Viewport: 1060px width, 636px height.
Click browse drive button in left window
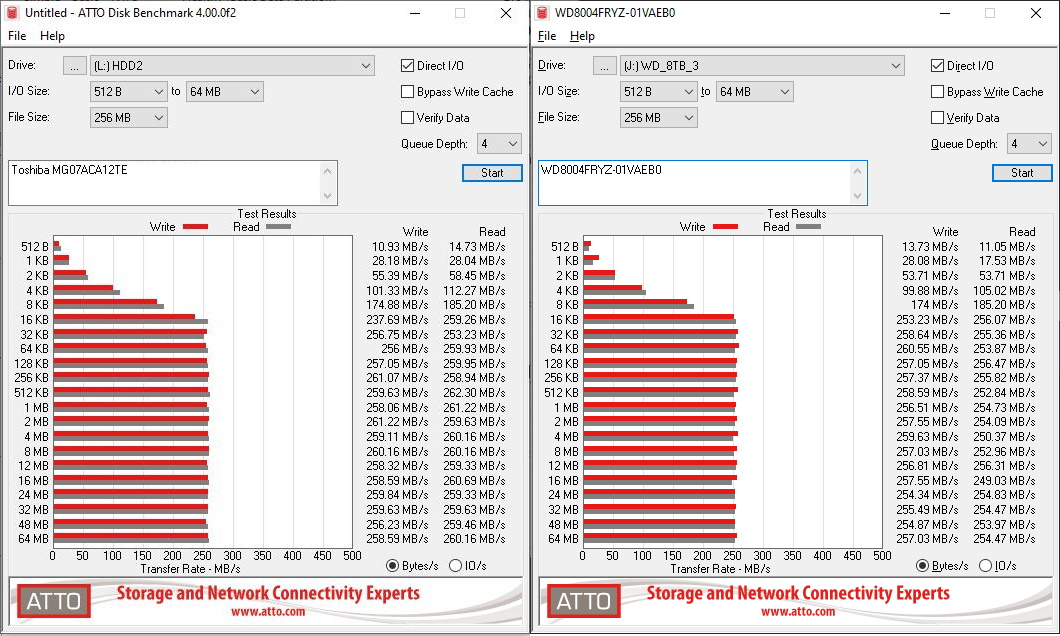tap(75, 66)
